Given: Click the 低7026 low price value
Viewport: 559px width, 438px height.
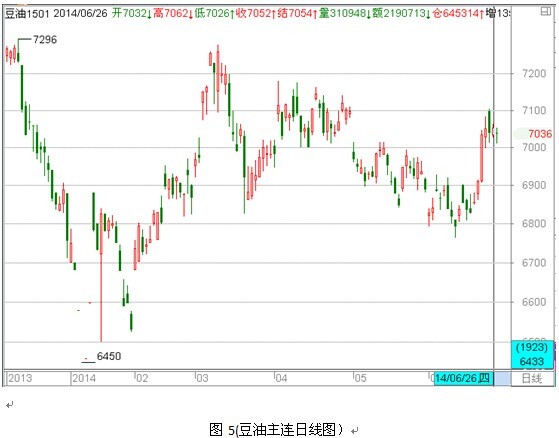Looking at the screenshot, I should pos(214,14).
